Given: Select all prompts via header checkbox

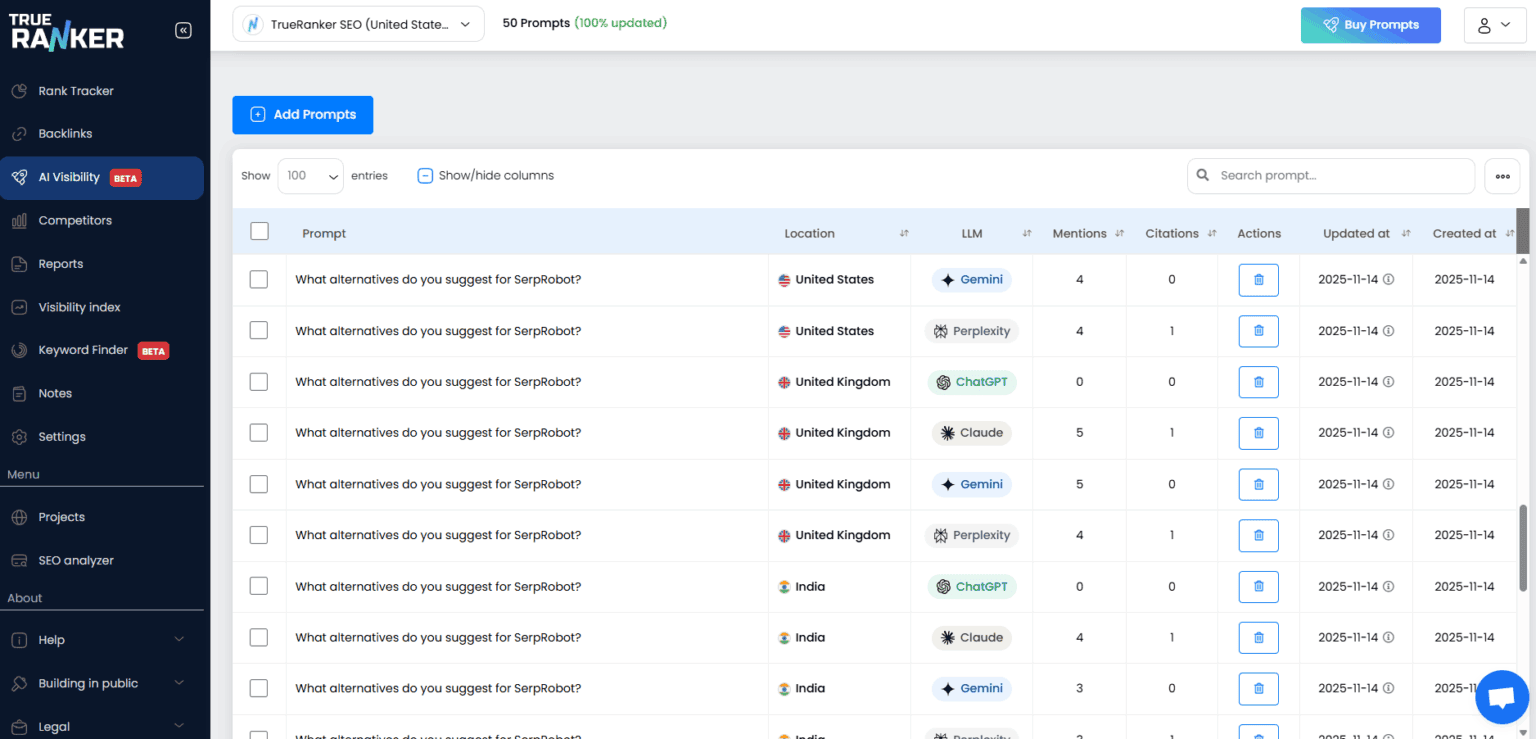Looking at the screenshot, I should (x=259, y=231).
